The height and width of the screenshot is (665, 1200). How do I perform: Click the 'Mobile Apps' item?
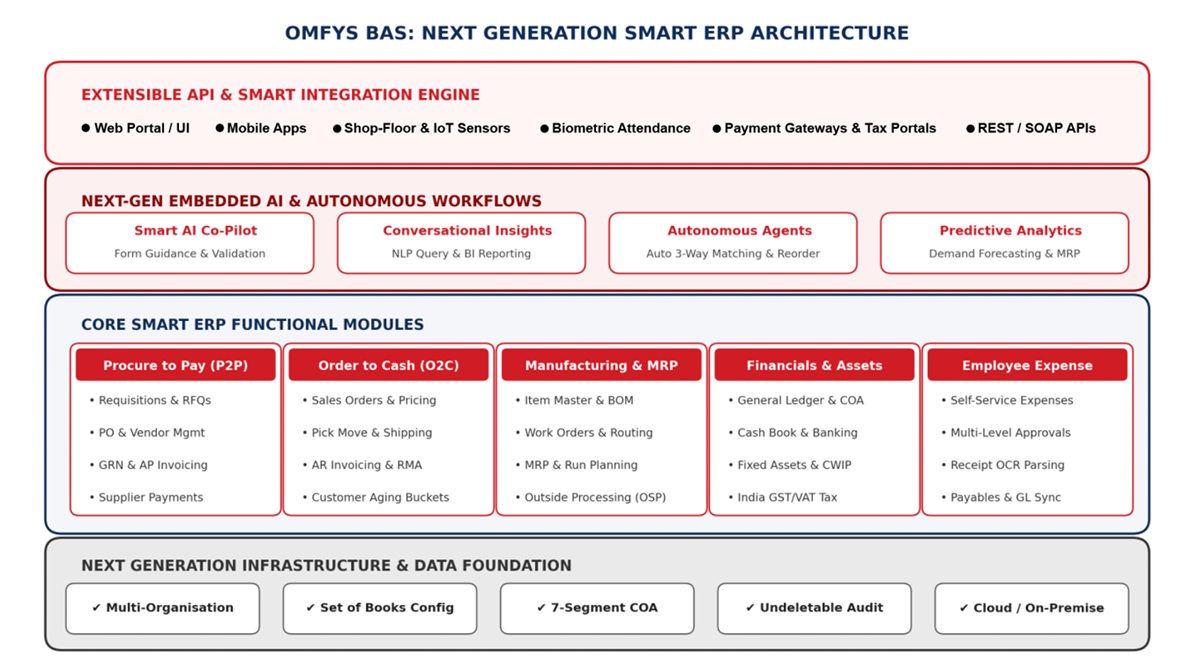[261, 128]
